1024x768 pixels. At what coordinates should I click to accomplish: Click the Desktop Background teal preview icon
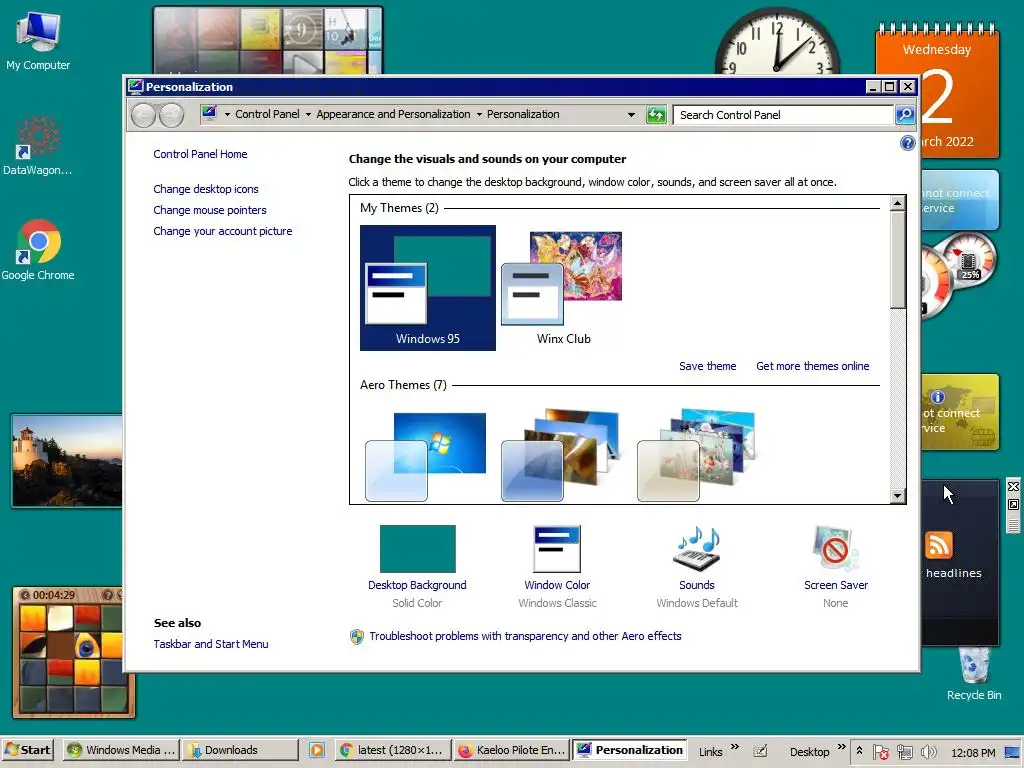coord(417,549)
